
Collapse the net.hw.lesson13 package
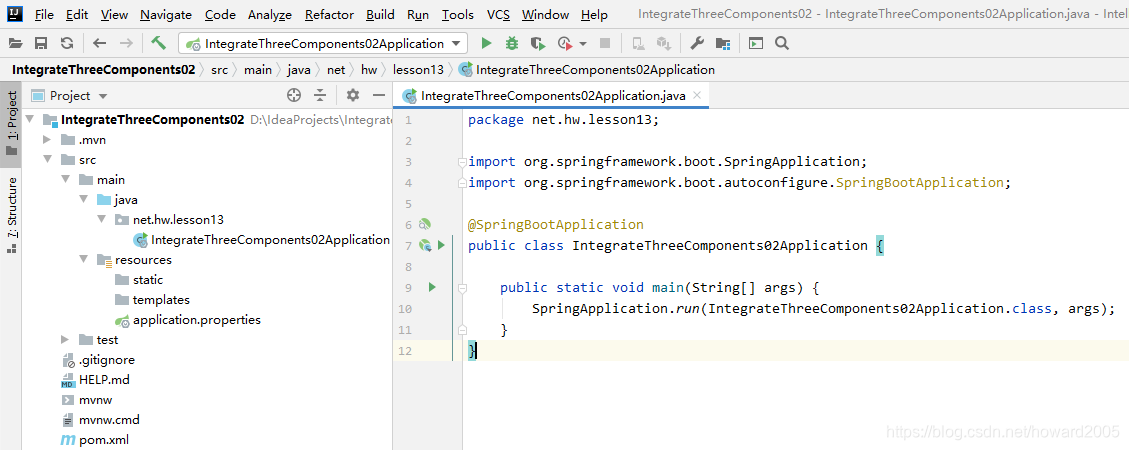(x=101, y=220)
